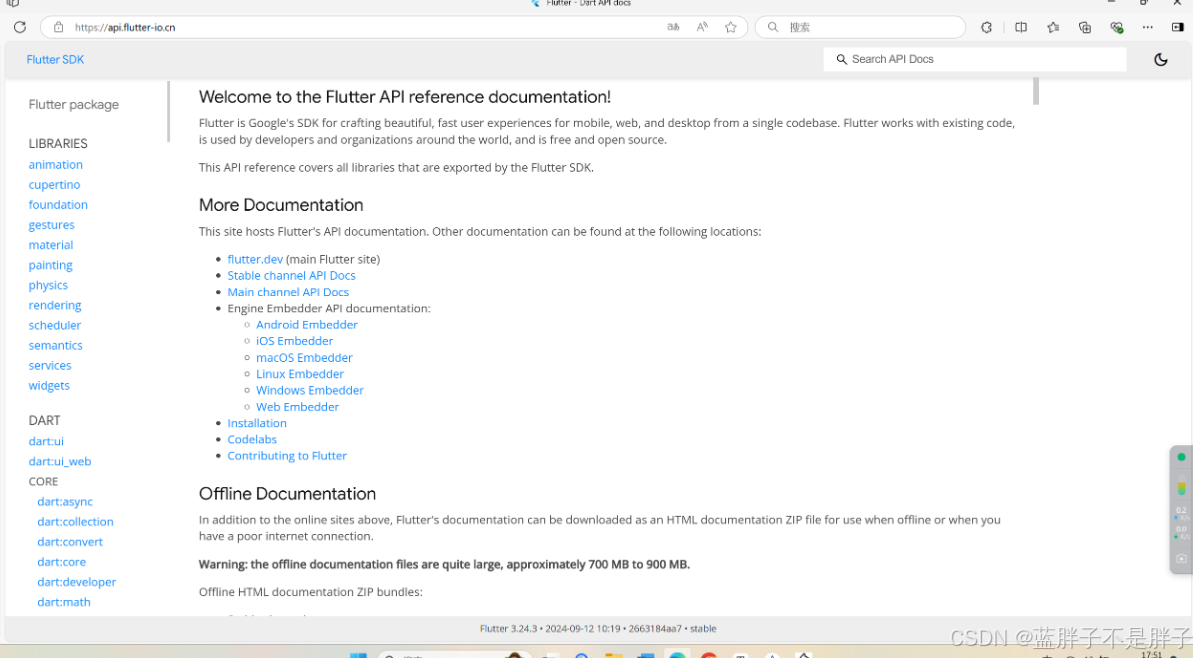
Task: Open collections icon
Action: 1086,27
